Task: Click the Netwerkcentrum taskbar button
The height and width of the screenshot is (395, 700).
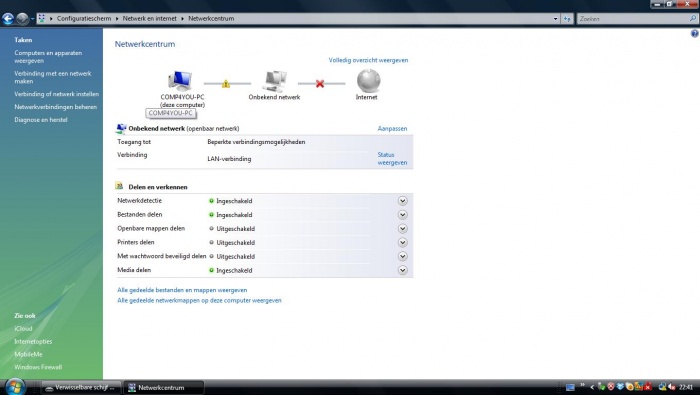Action: pos(163,387)
